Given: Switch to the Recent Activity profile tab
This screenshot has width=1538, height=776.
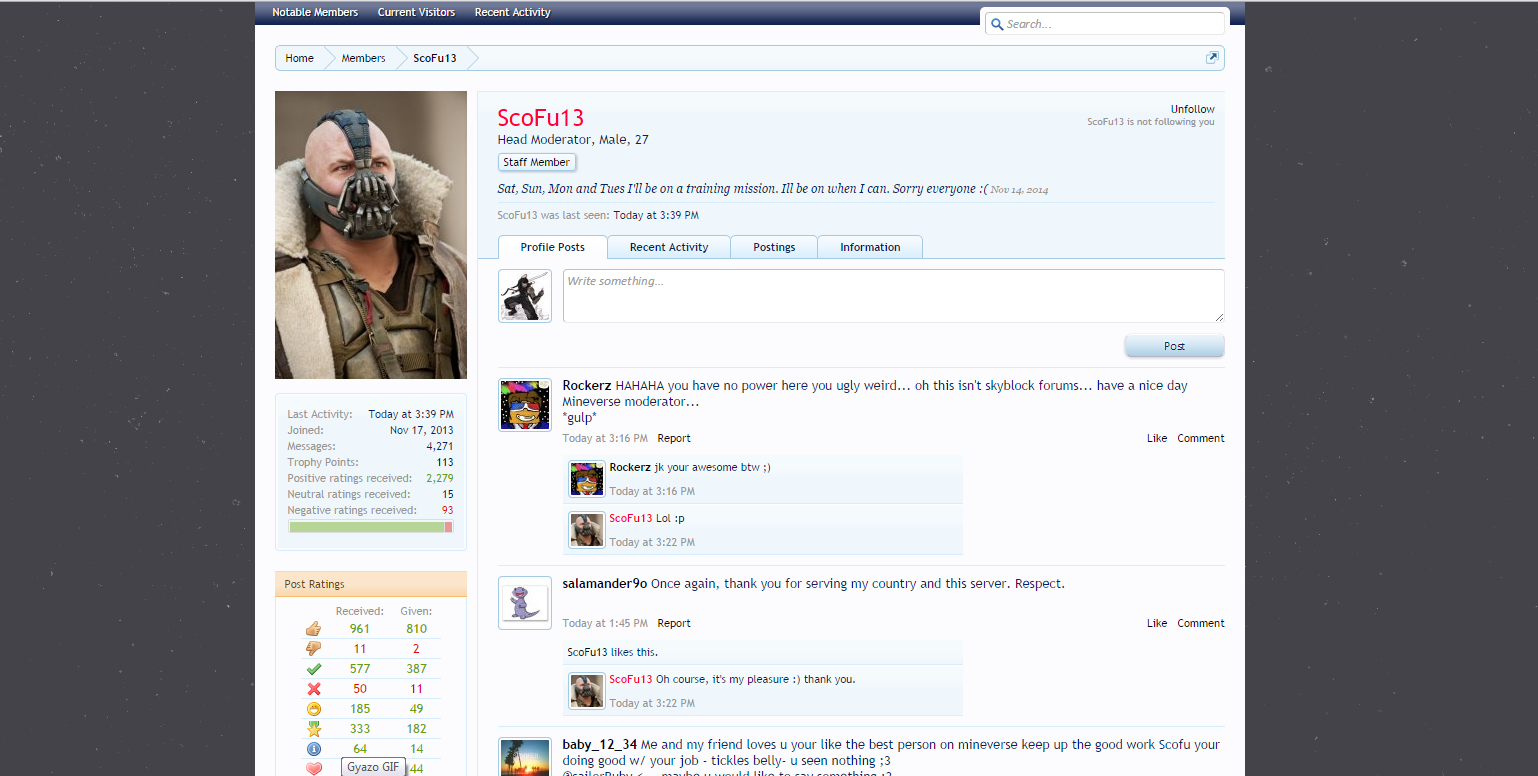Looking at the screenshot, I should pos(669,247).
